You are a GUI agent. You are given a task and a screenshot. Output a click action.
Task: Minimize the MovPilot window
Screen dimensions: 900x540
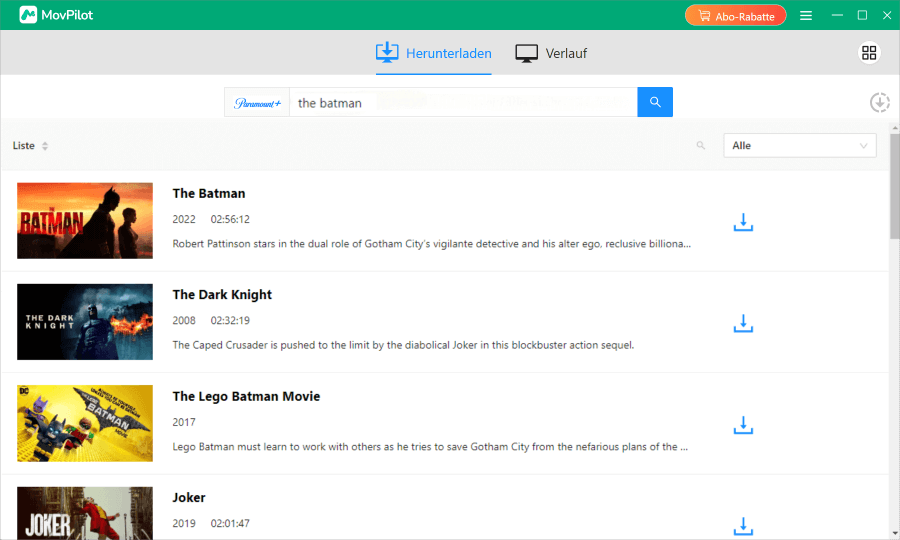tap(837, 15)
